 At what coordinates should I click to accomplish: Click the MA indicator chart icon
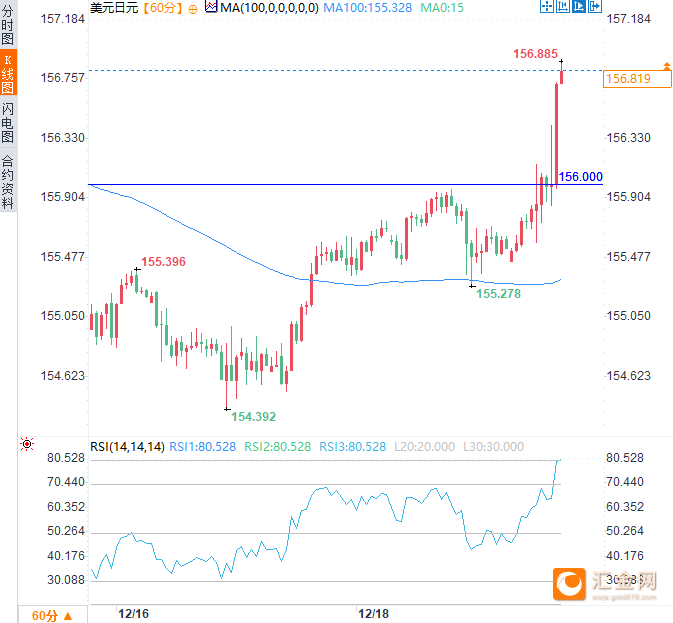coord(209,7)
